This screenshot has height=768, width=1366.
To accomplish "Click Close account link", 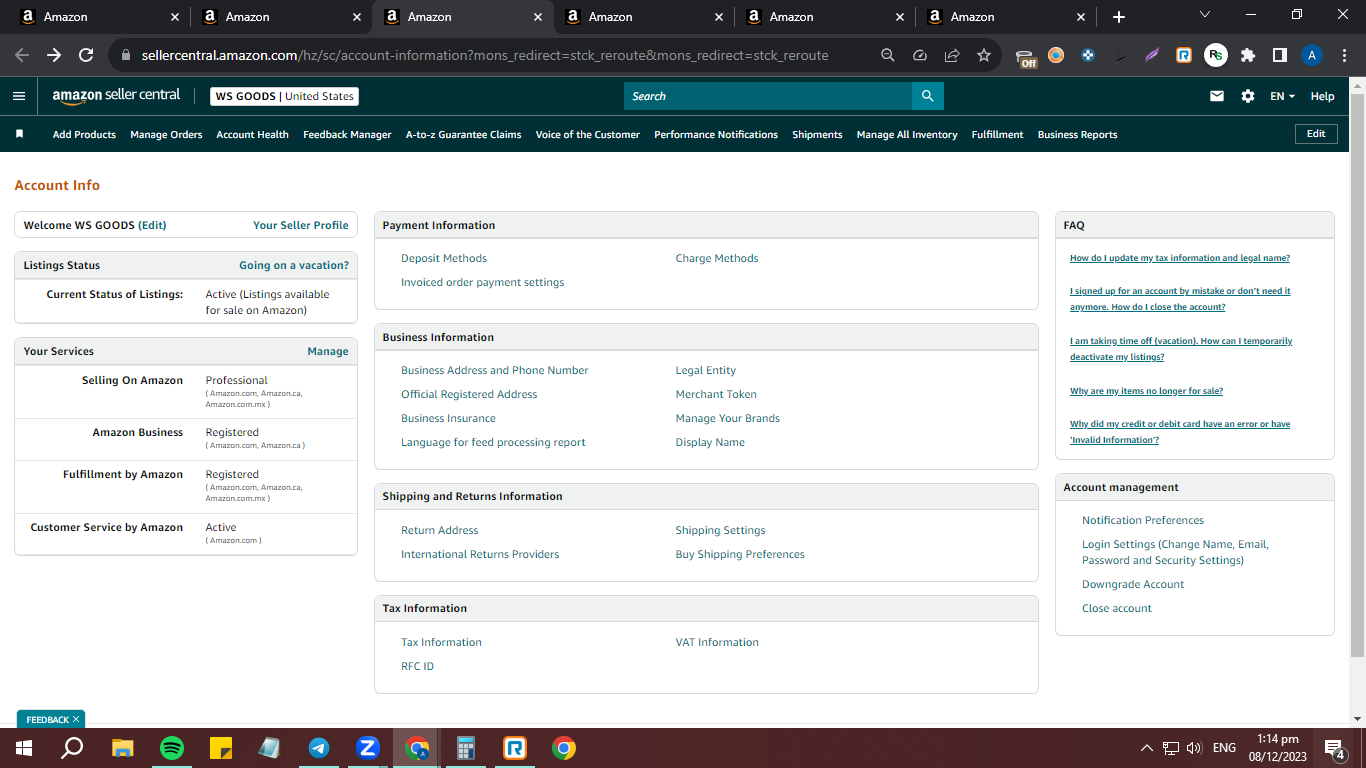I will tap(1117, 608).
